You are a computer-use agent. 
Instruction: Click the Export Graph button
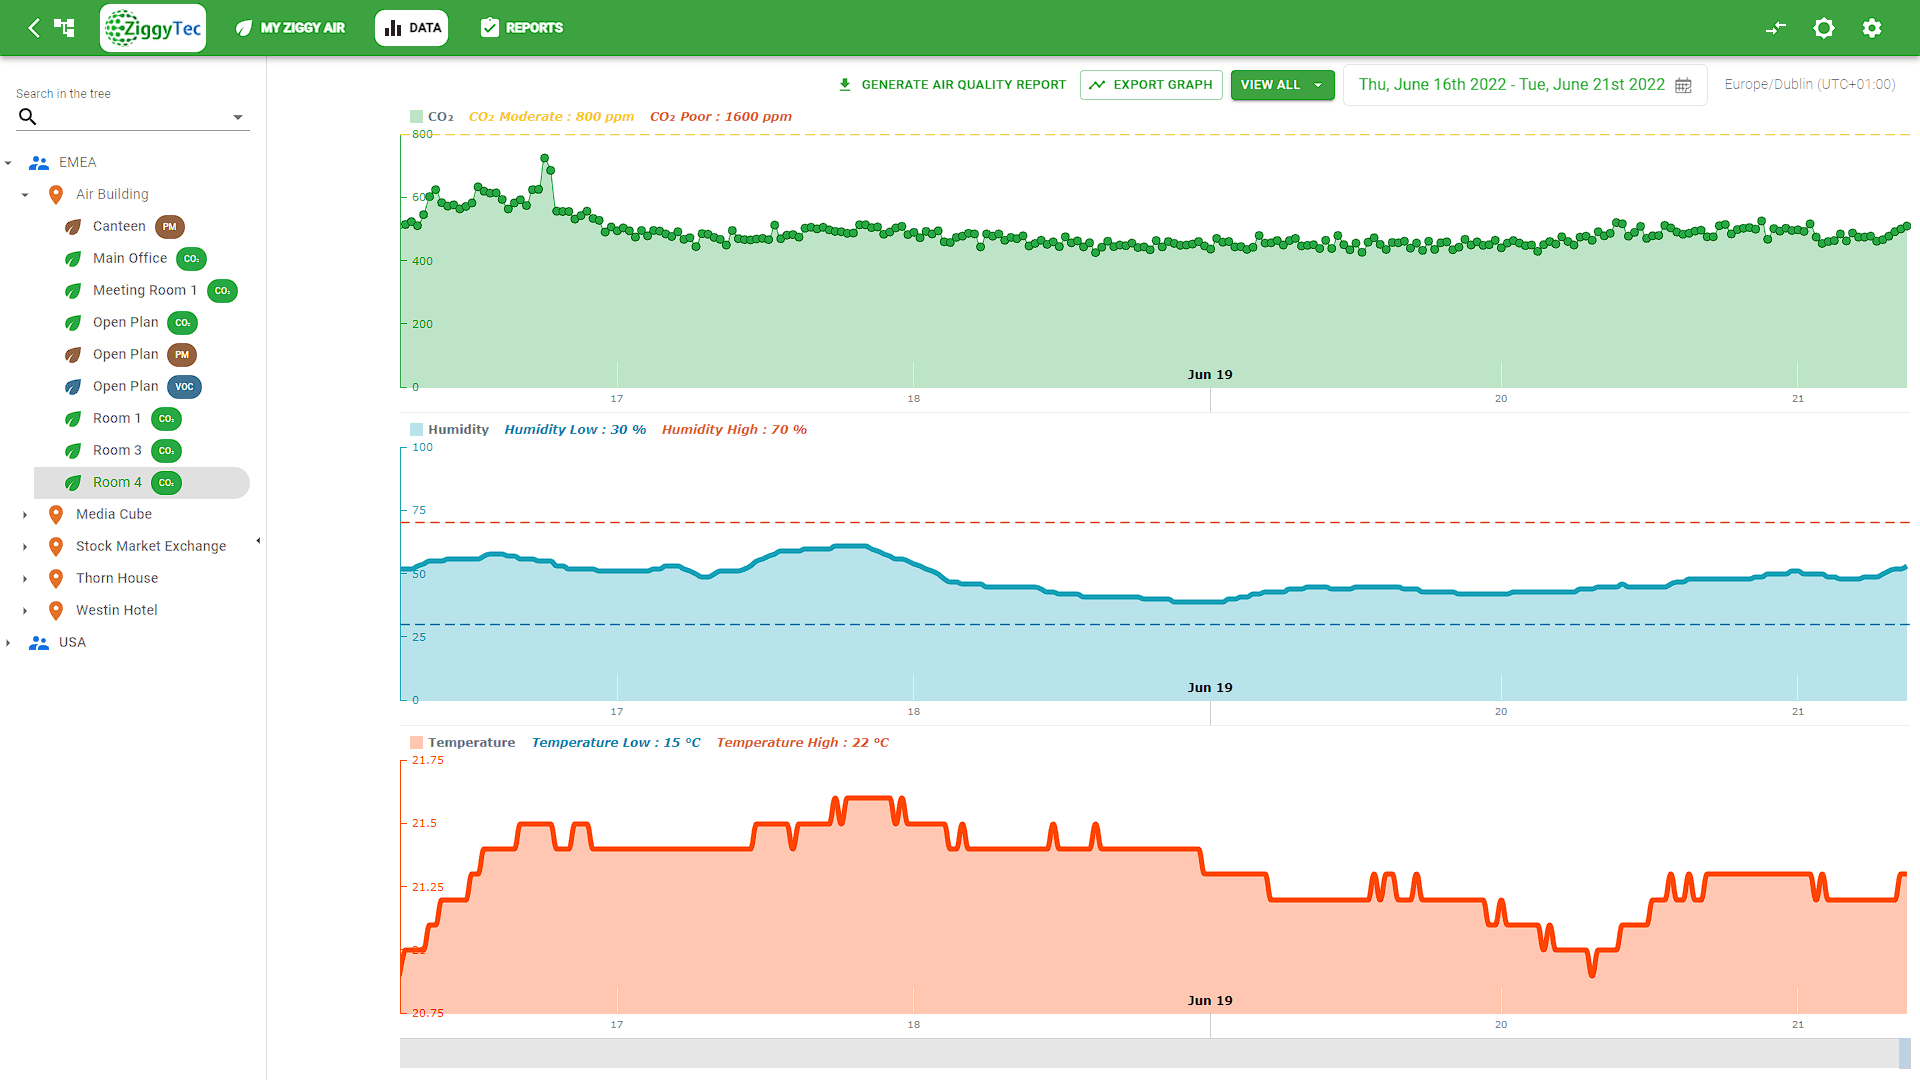click(x=1151, y=85)
